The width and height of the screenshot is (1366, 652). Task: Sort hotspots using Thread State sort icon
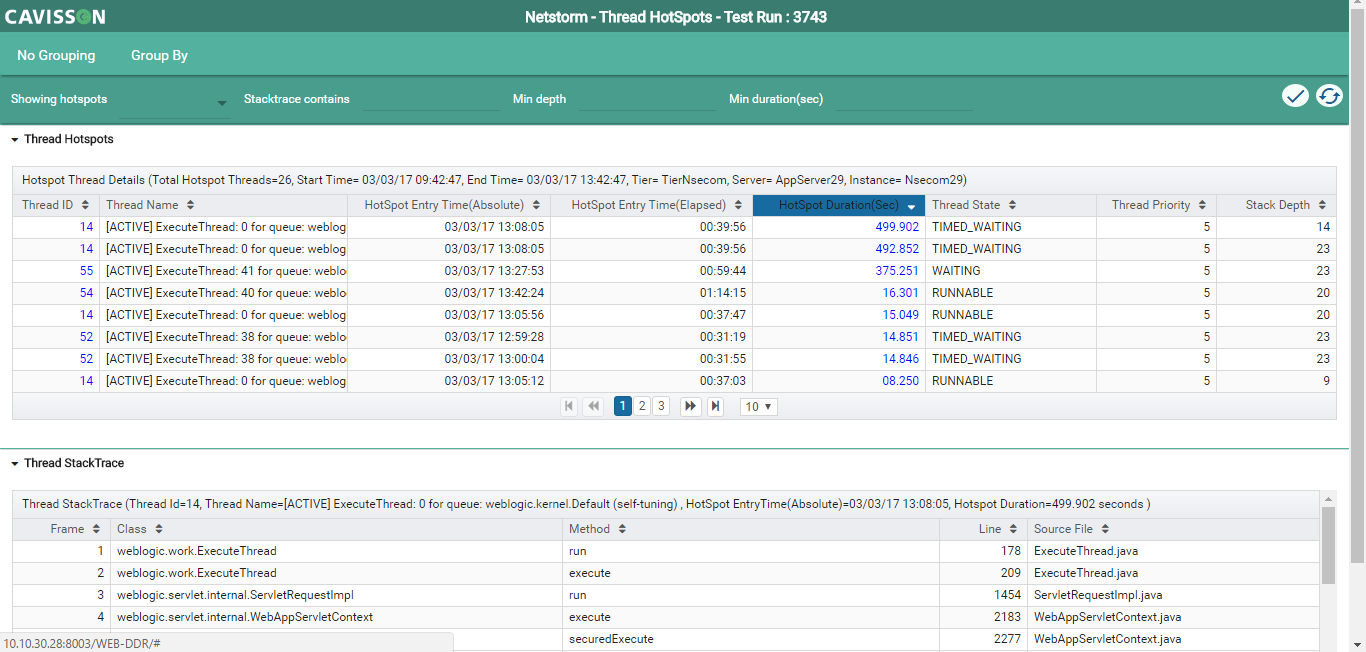[1012, 205]
